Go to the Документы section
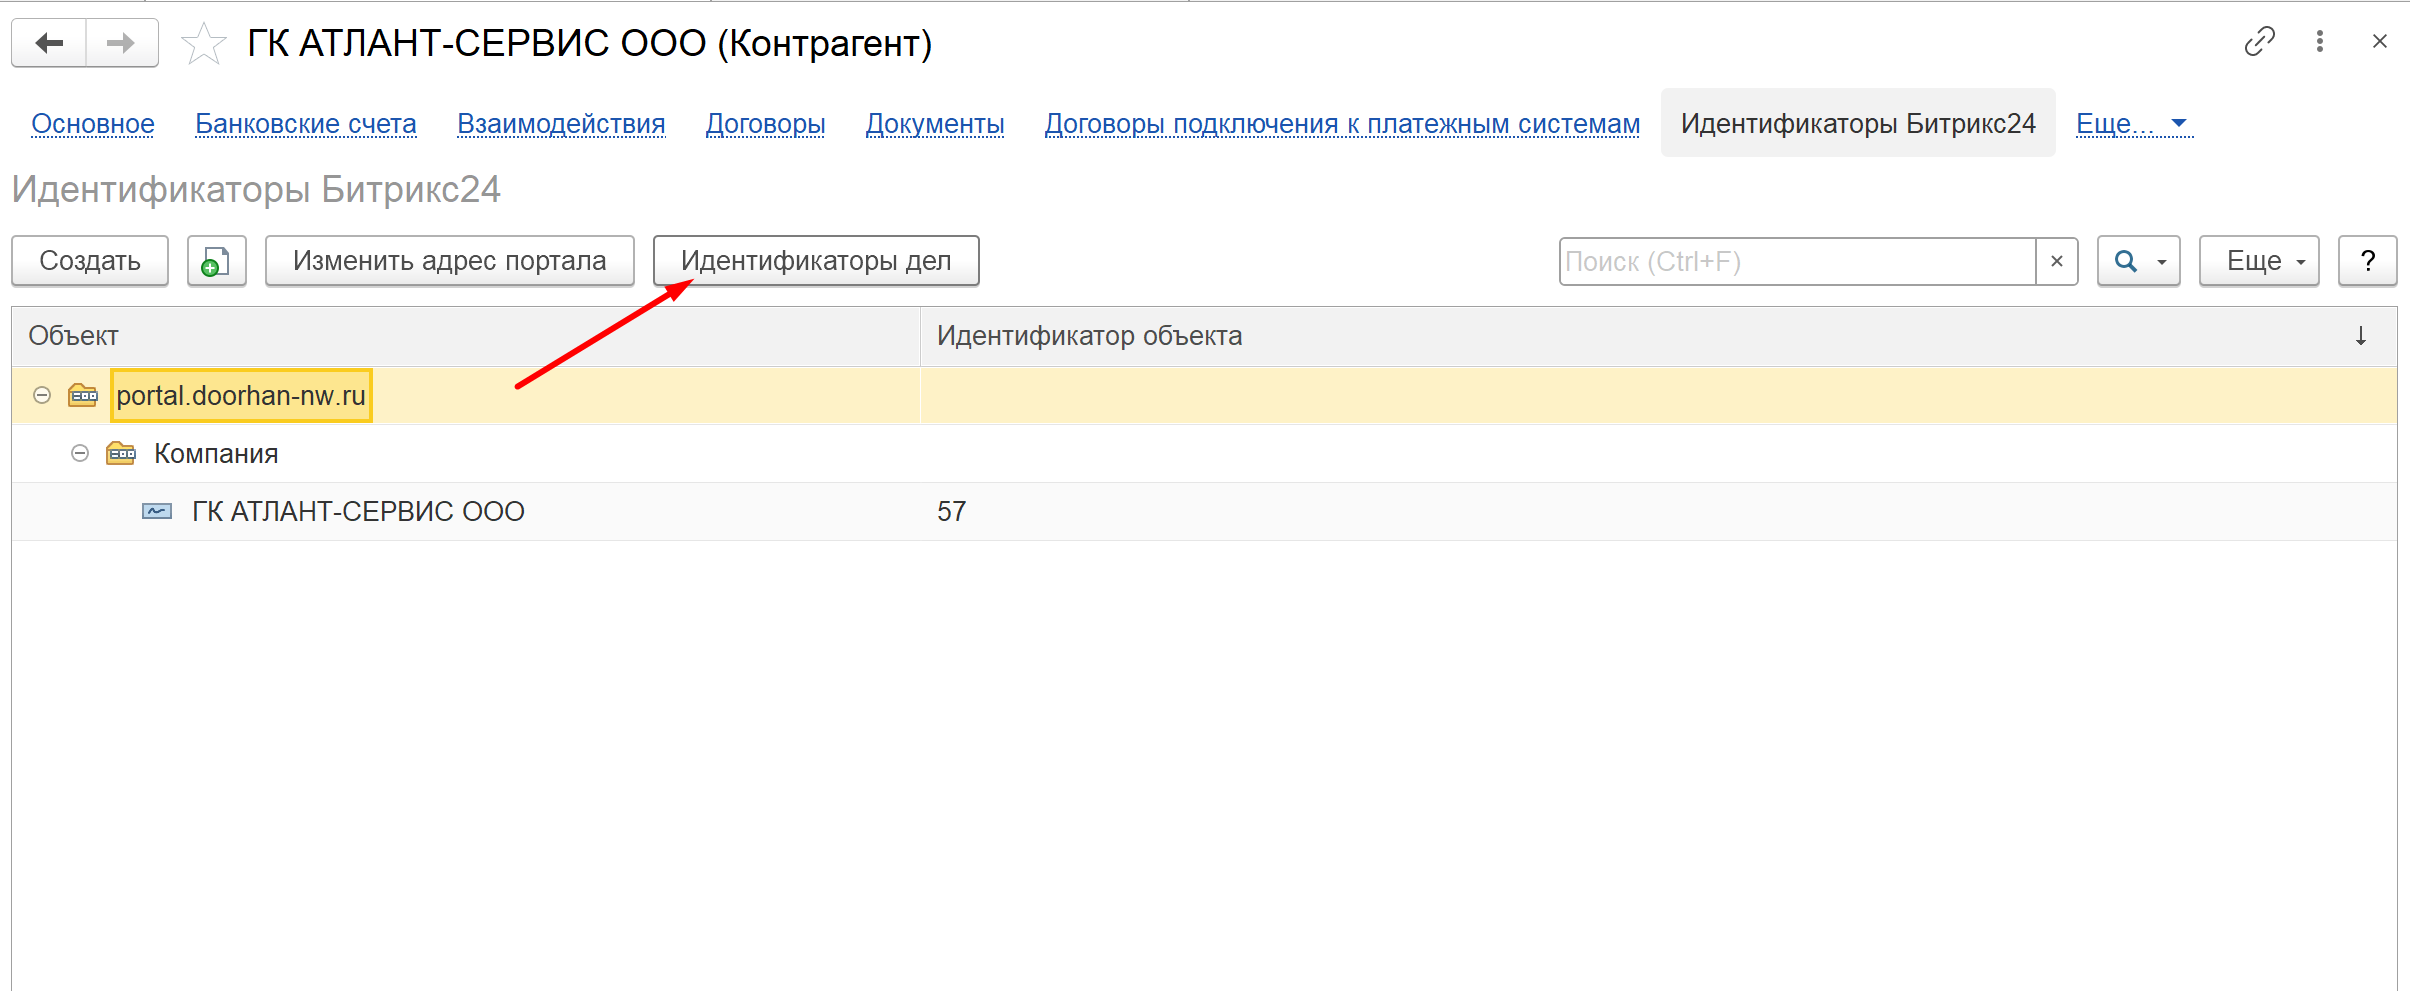The width and height of the screenshot is (2410, 991). 935,124
